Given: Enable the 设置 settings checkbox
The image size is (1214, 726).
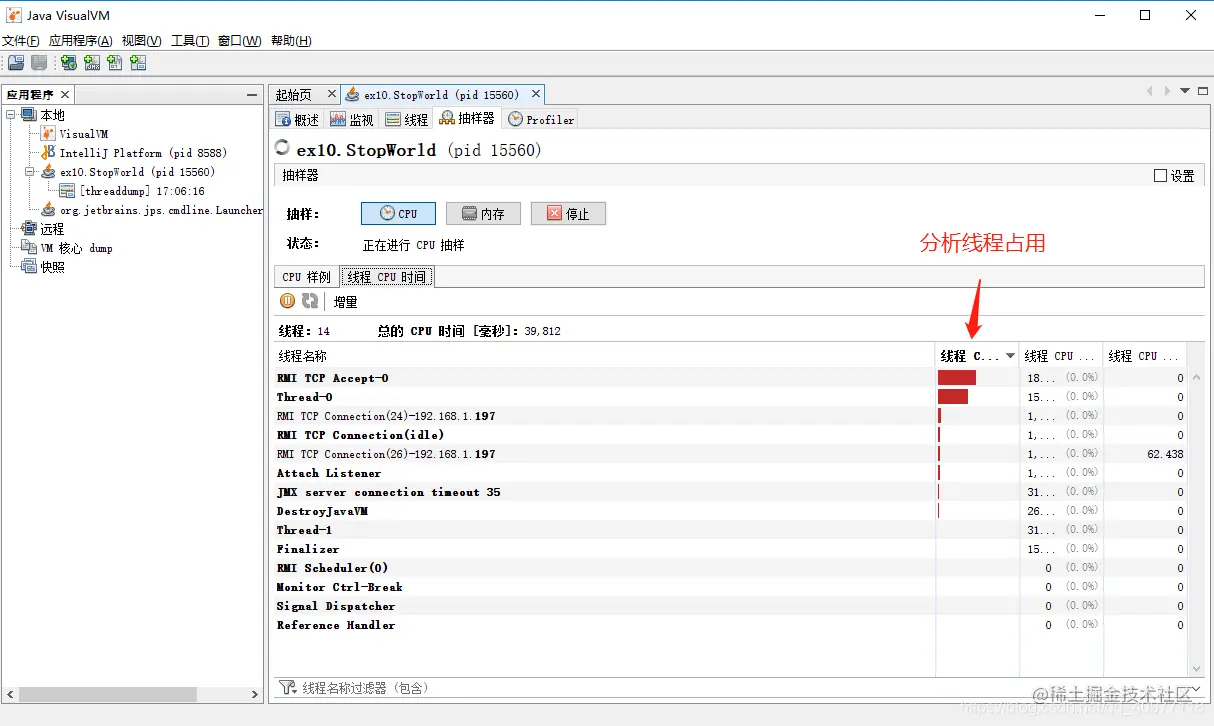Looking at the screenshot, I should point(1160,176).
